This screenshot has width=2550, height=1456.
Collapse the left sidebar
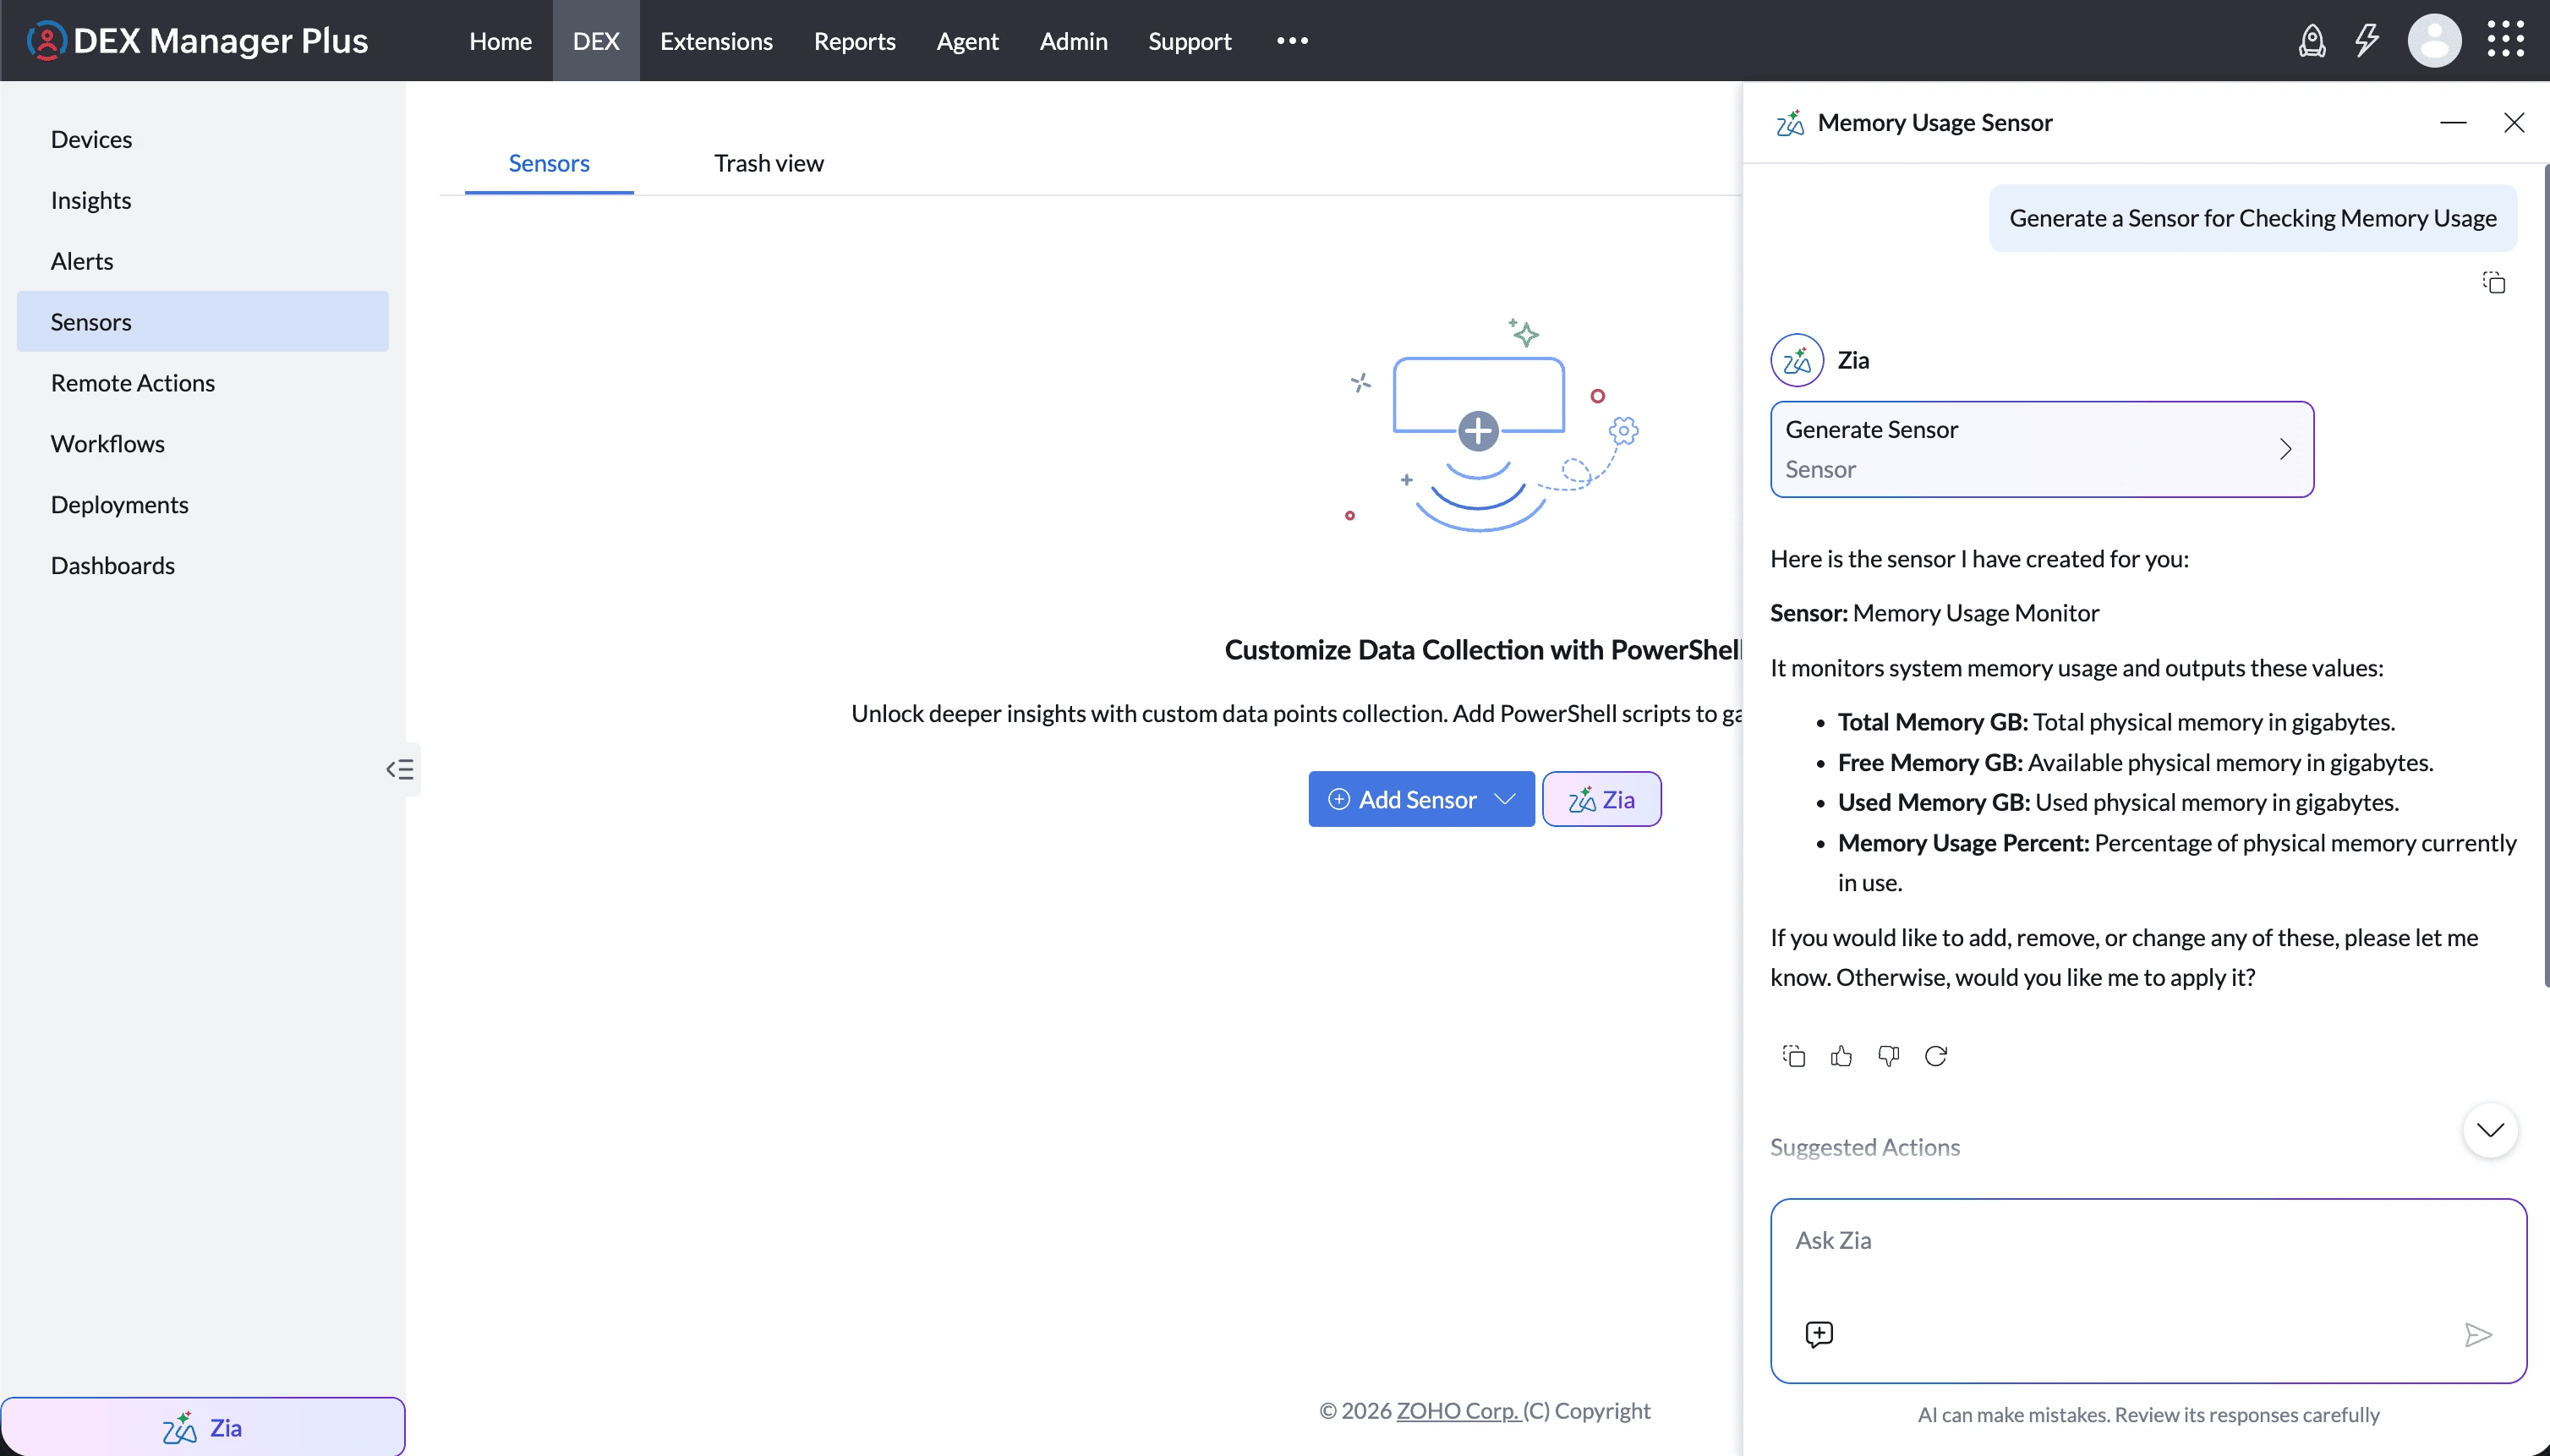pos(400,769)
